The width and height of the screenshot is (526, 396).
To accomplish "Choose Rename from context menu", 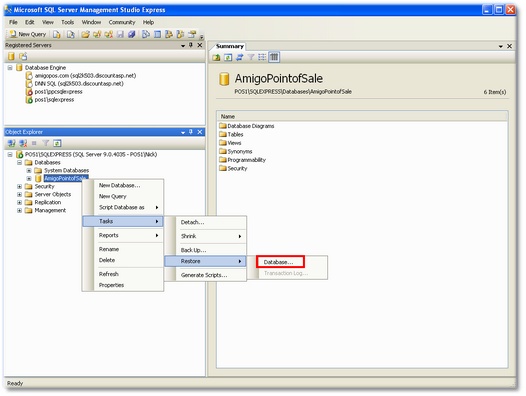I will tap(123, 249).
